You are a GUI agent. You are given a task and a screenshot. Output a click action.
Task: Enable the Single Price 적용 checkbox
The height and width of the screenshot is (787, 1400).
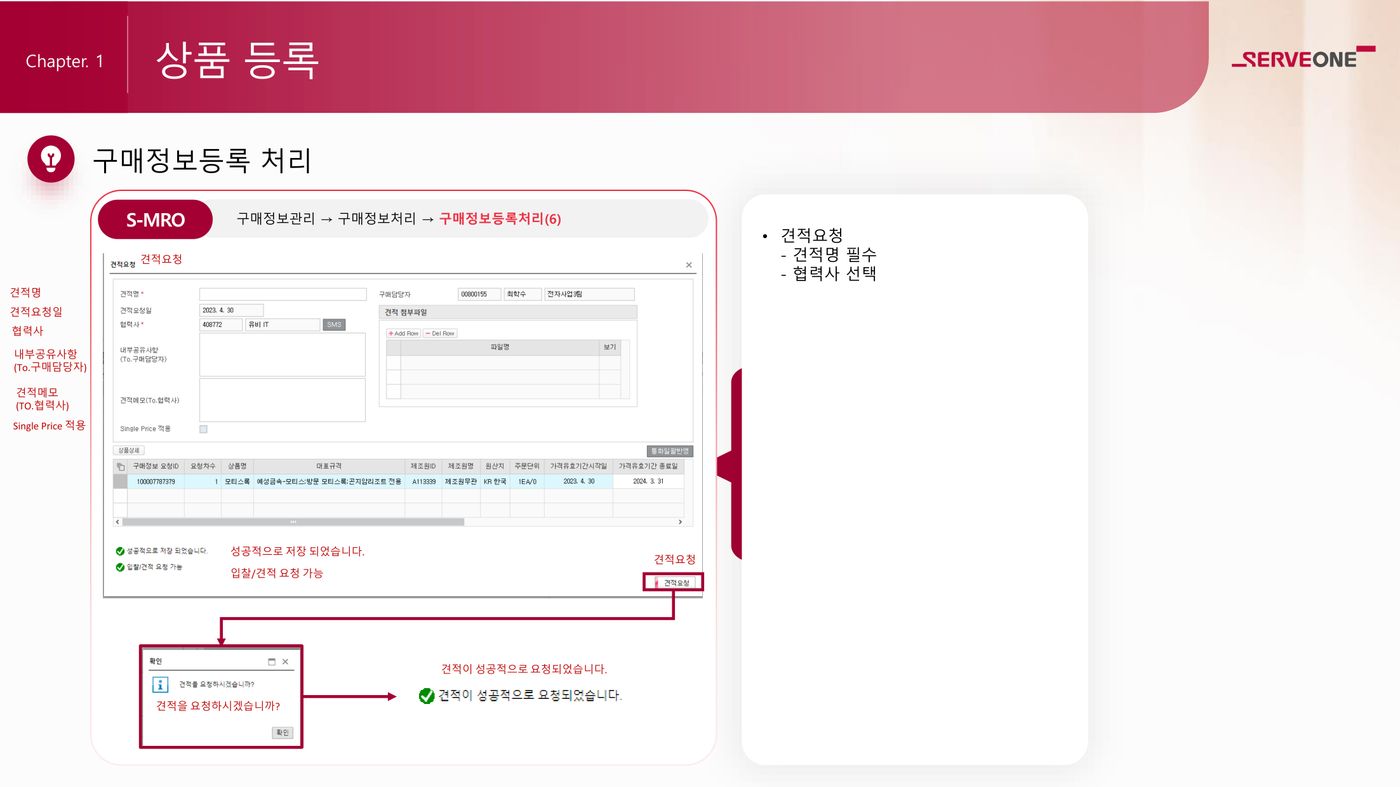point(204,429)
